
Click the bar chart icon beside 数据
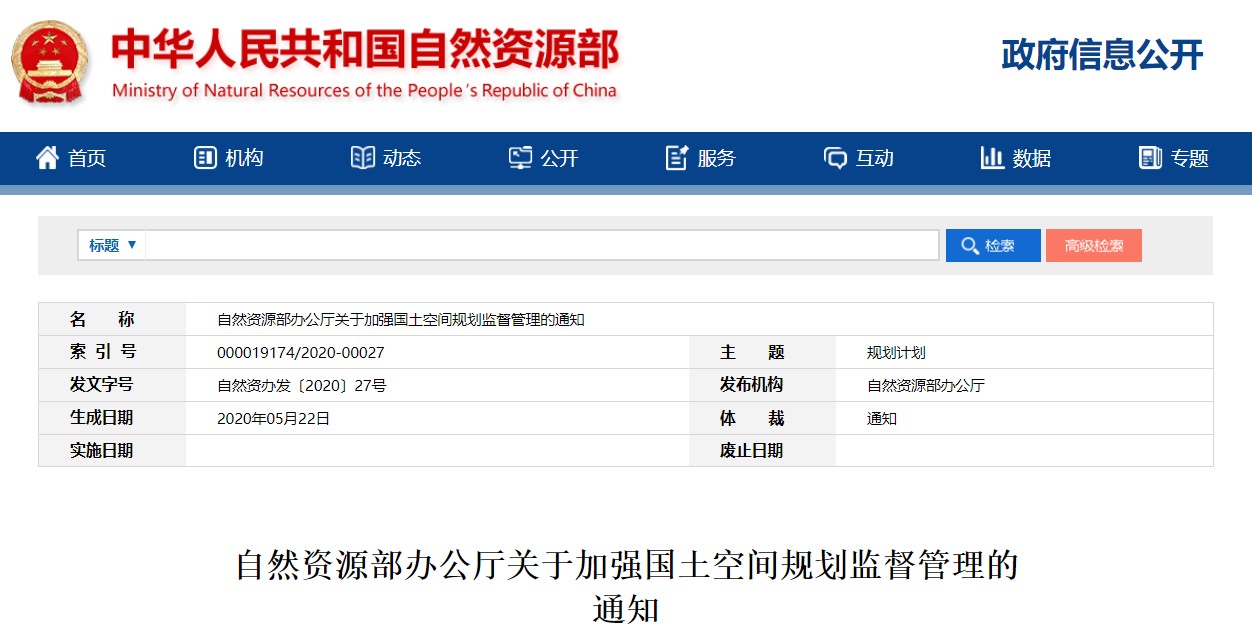click(x=992, y=158)
